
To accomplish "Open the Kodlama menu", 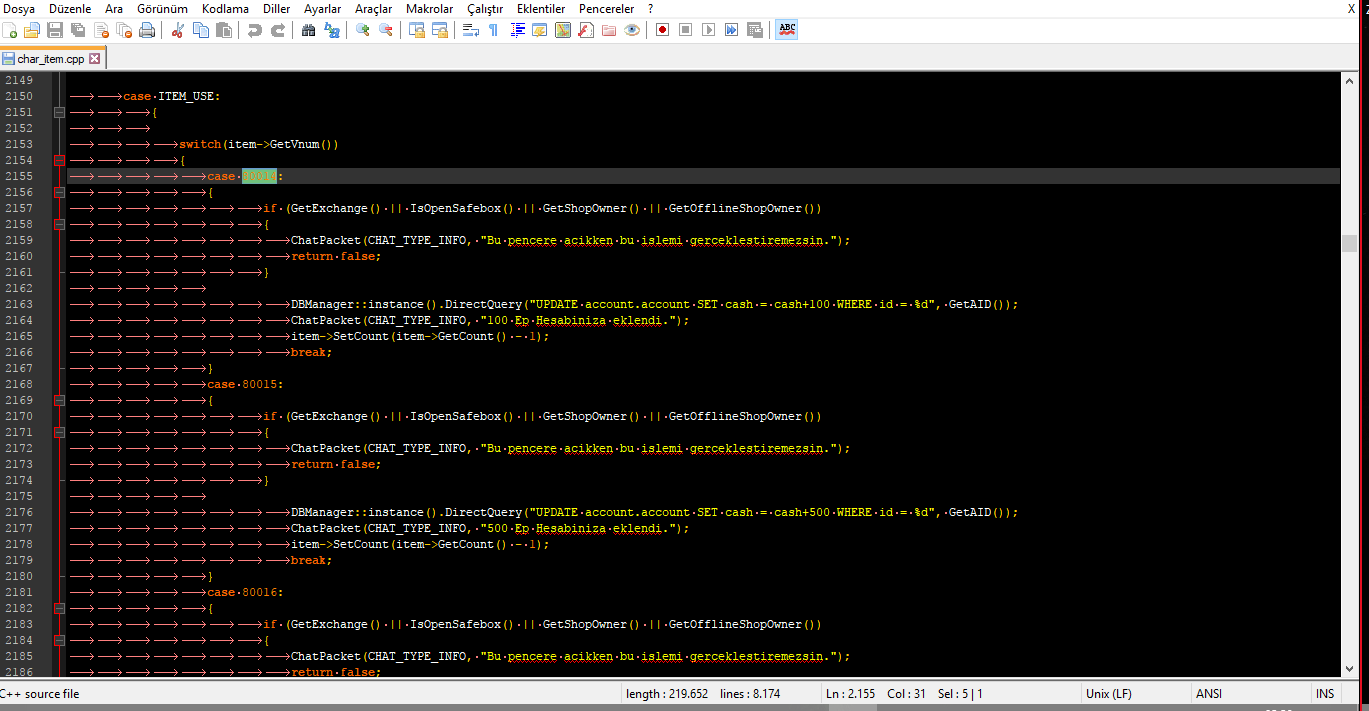I will click(x=225, y=8).
